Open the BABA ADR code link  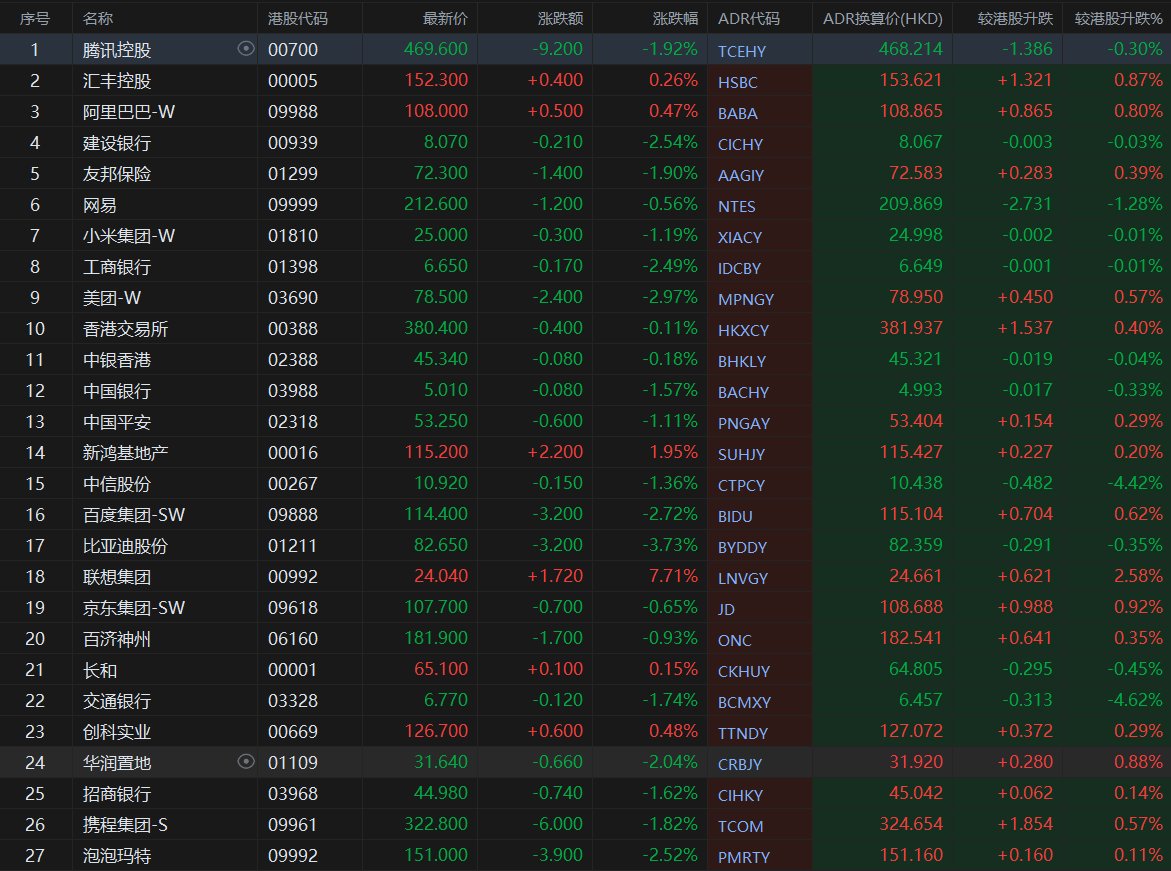point(738,114)
